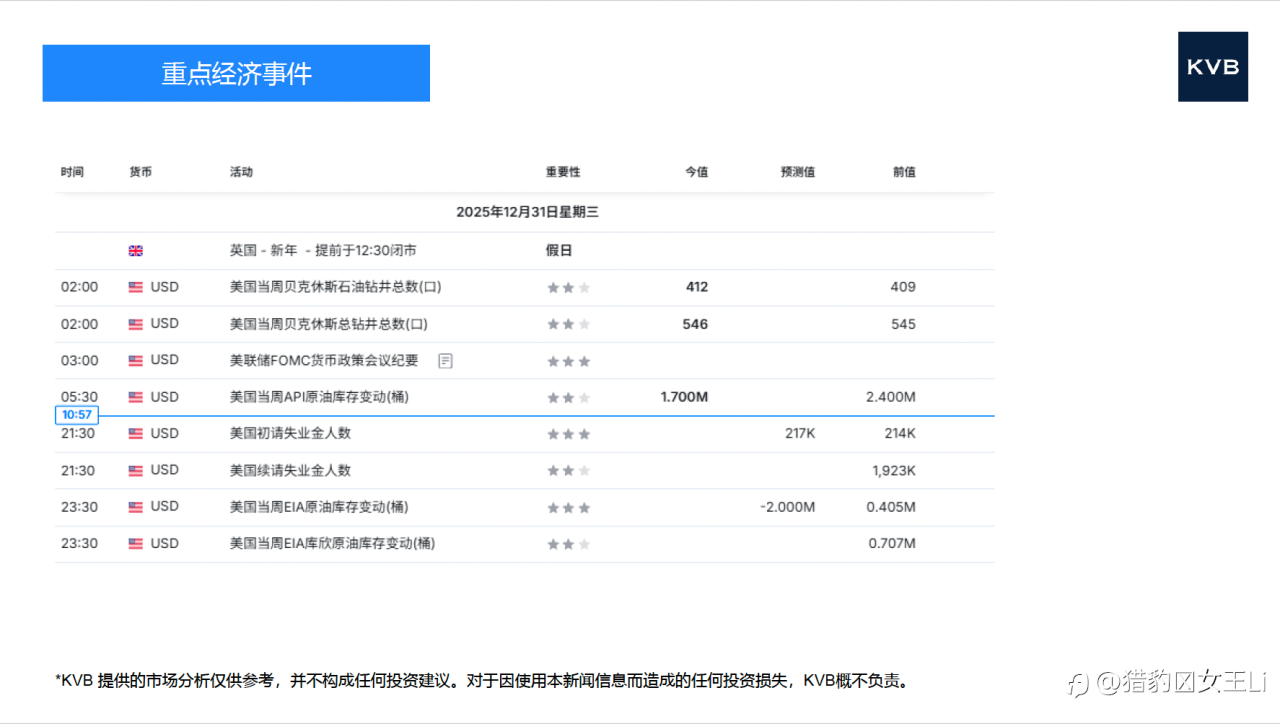Open the document icon beside FOMC minutes
The height and width of the screenshot is (724, 1280).
pos(445,361)
